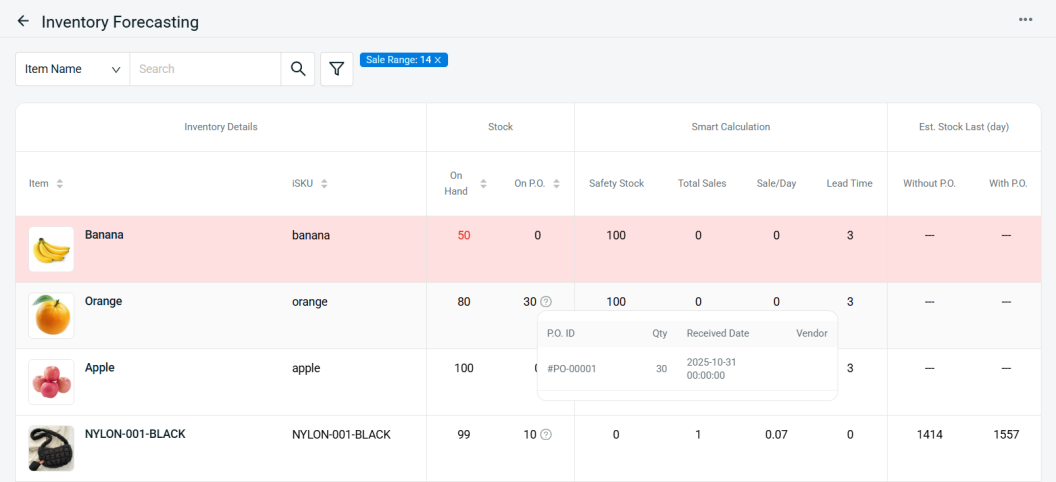Screen dimensions: 1056x482
Task: Open the Banana product thumbnail
Action: 51,249
